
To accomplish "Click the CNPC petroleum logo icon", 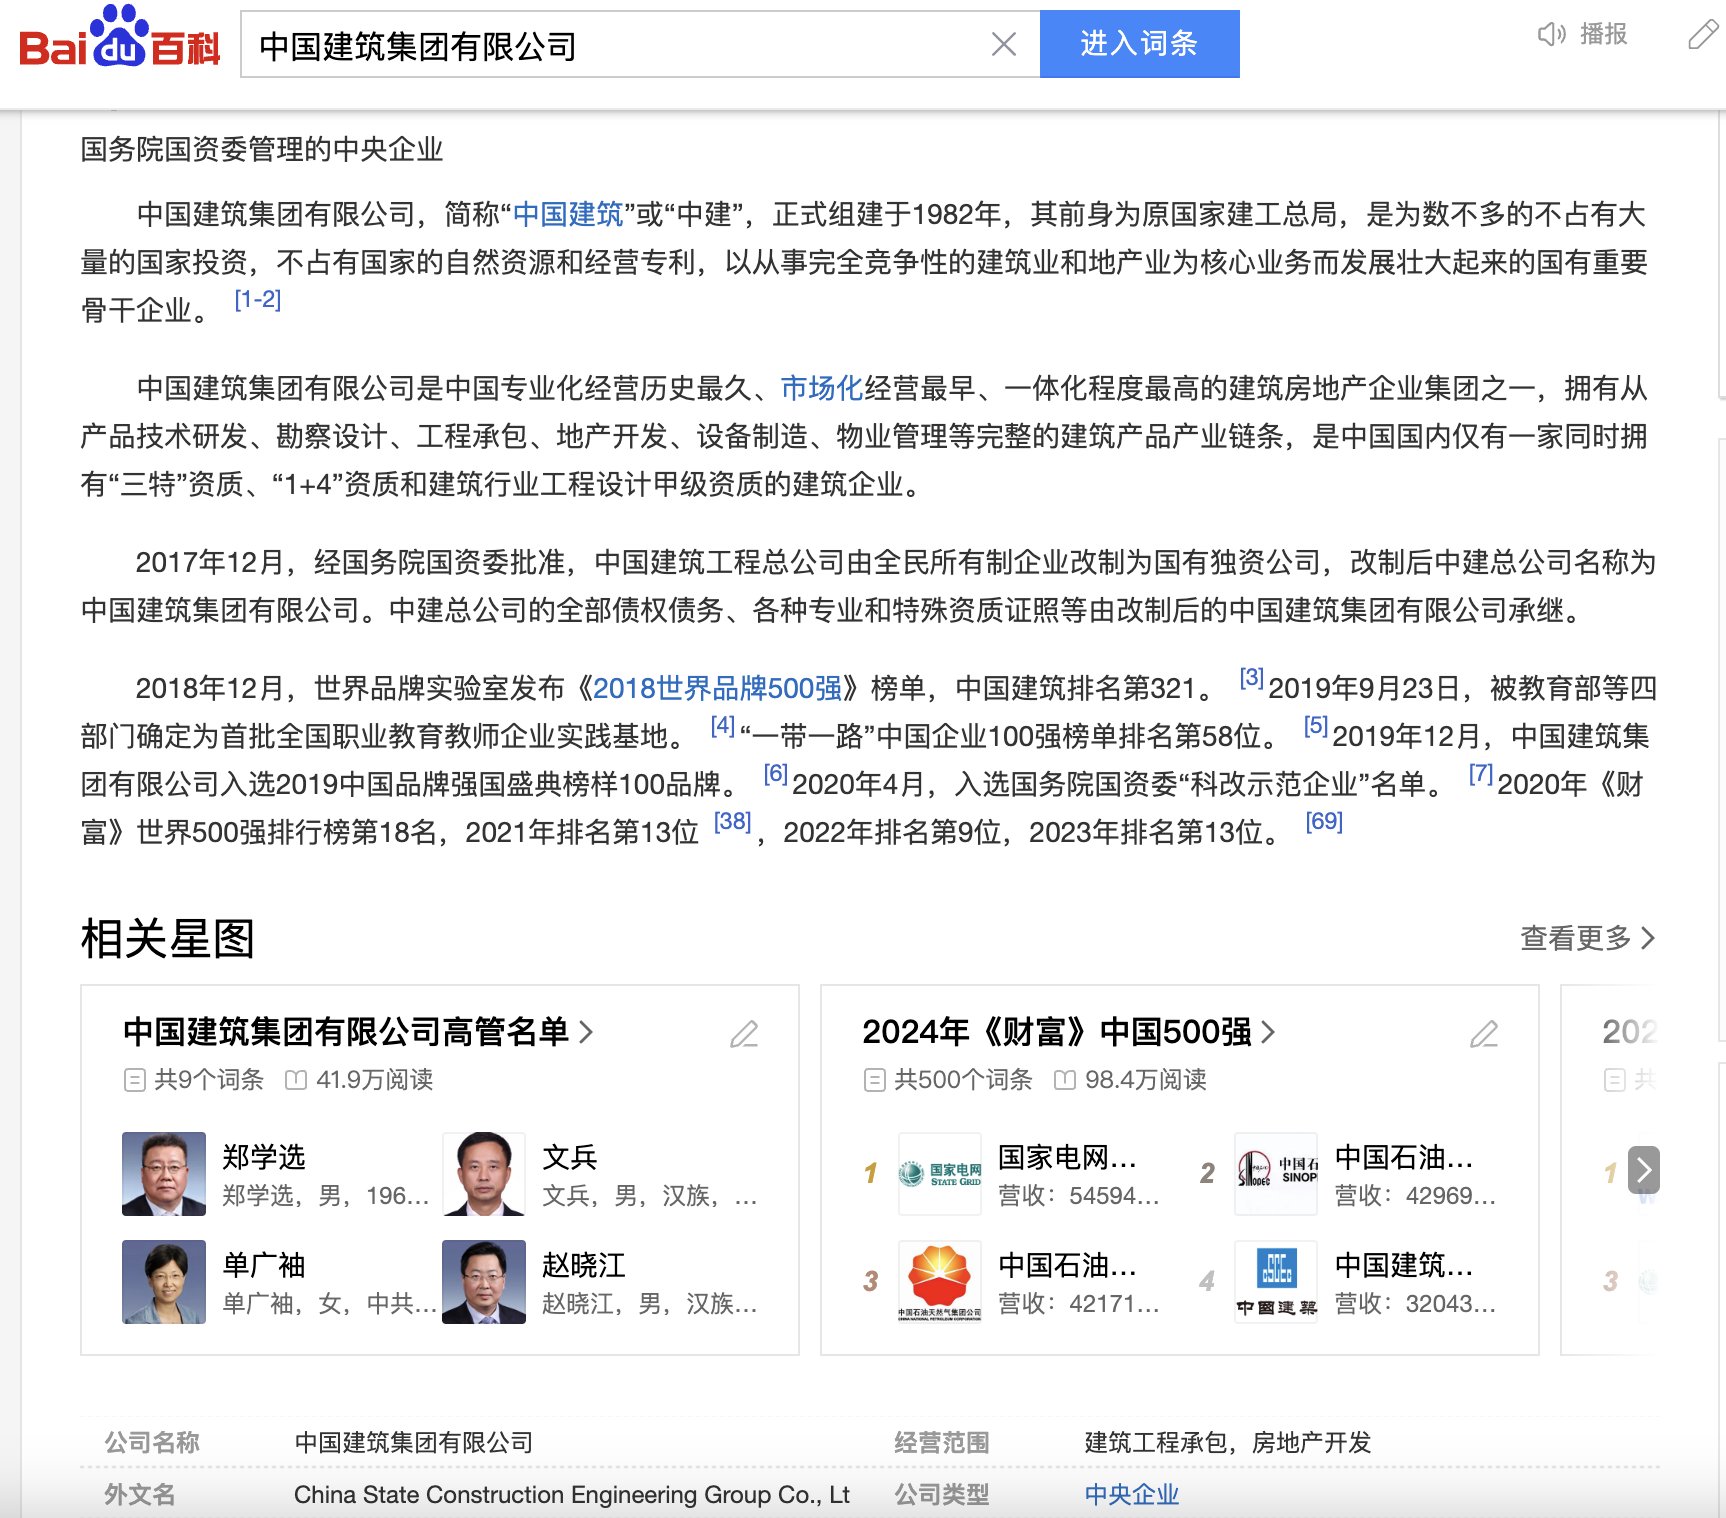I will (940, 1282).
